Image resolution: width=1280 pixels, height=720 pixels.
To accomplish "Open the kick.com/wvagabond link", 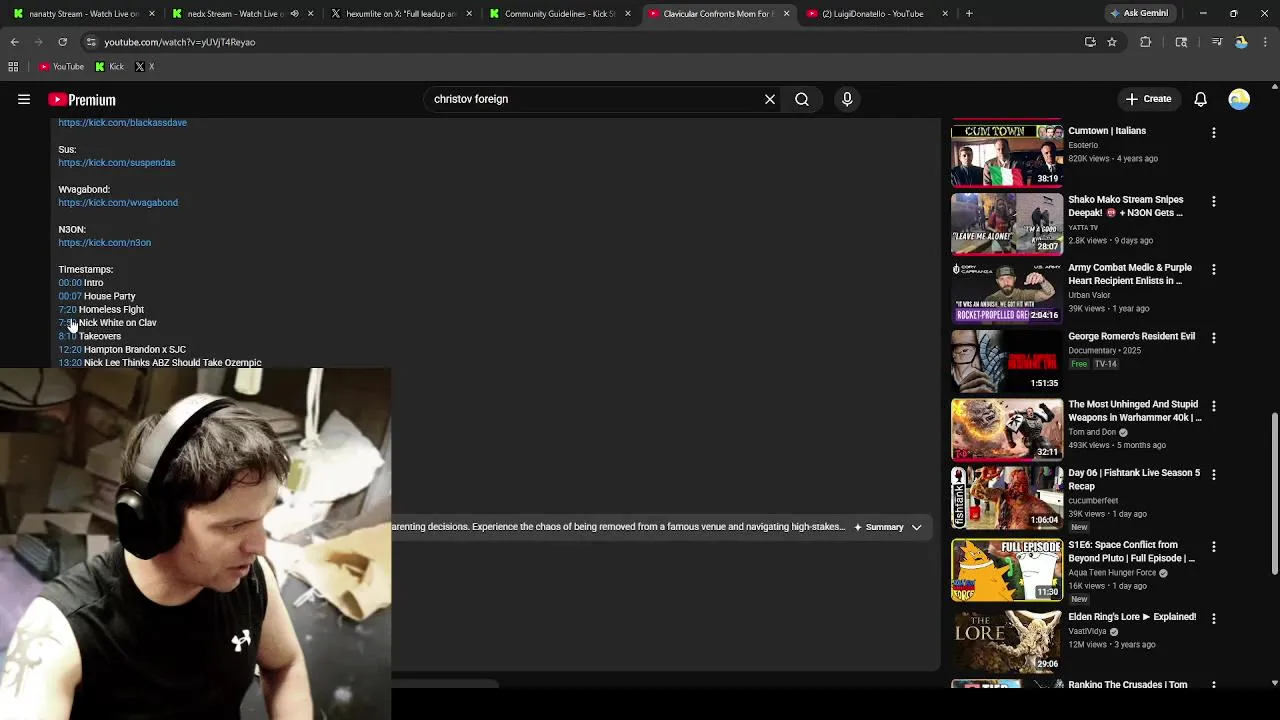I will click(x=118, y=202).
